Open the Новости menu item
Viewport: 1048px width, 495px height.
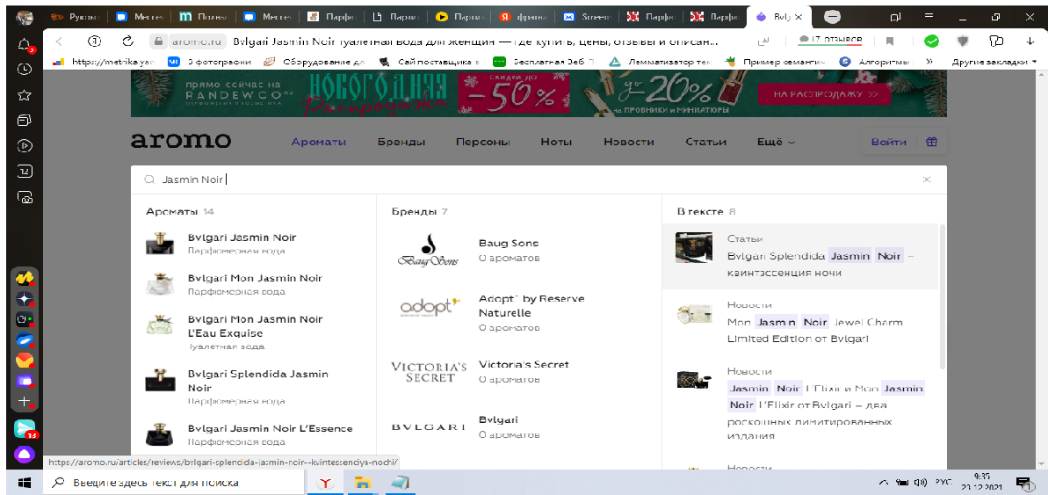click(628, 142)
